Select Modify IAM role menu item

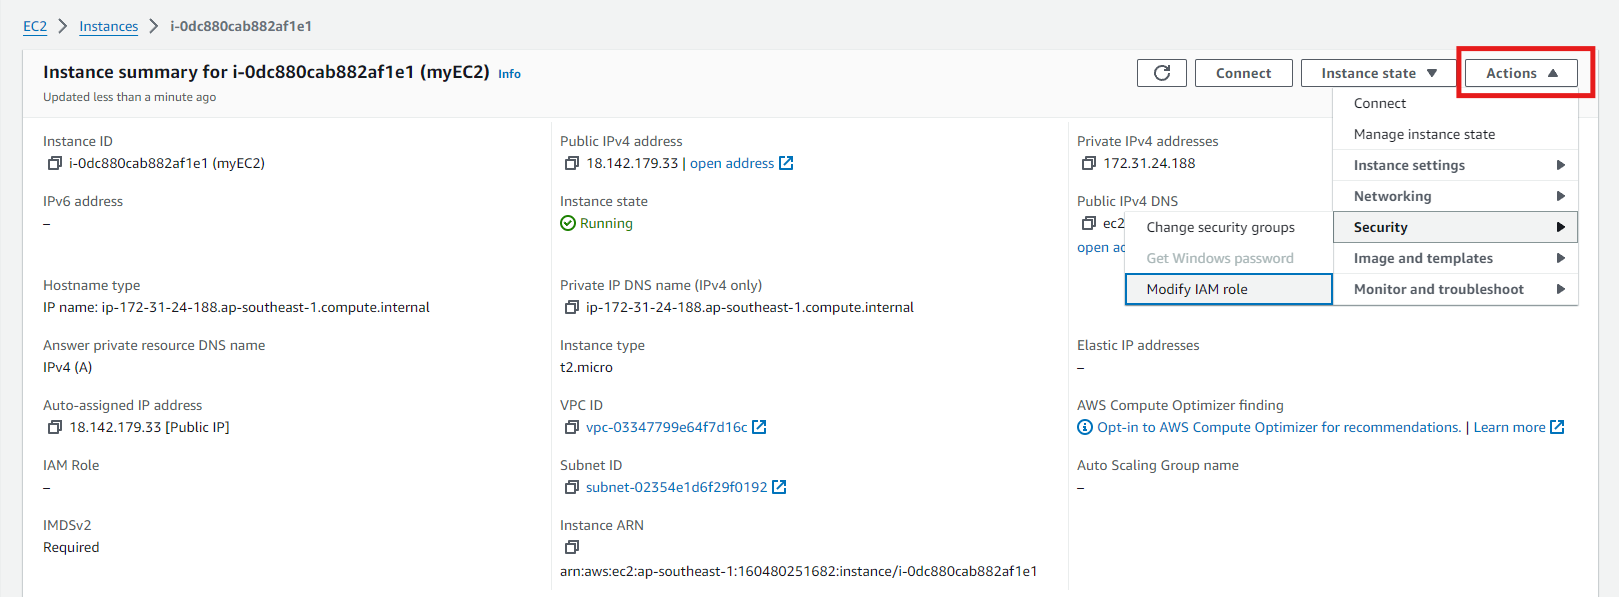[1228, 289]
